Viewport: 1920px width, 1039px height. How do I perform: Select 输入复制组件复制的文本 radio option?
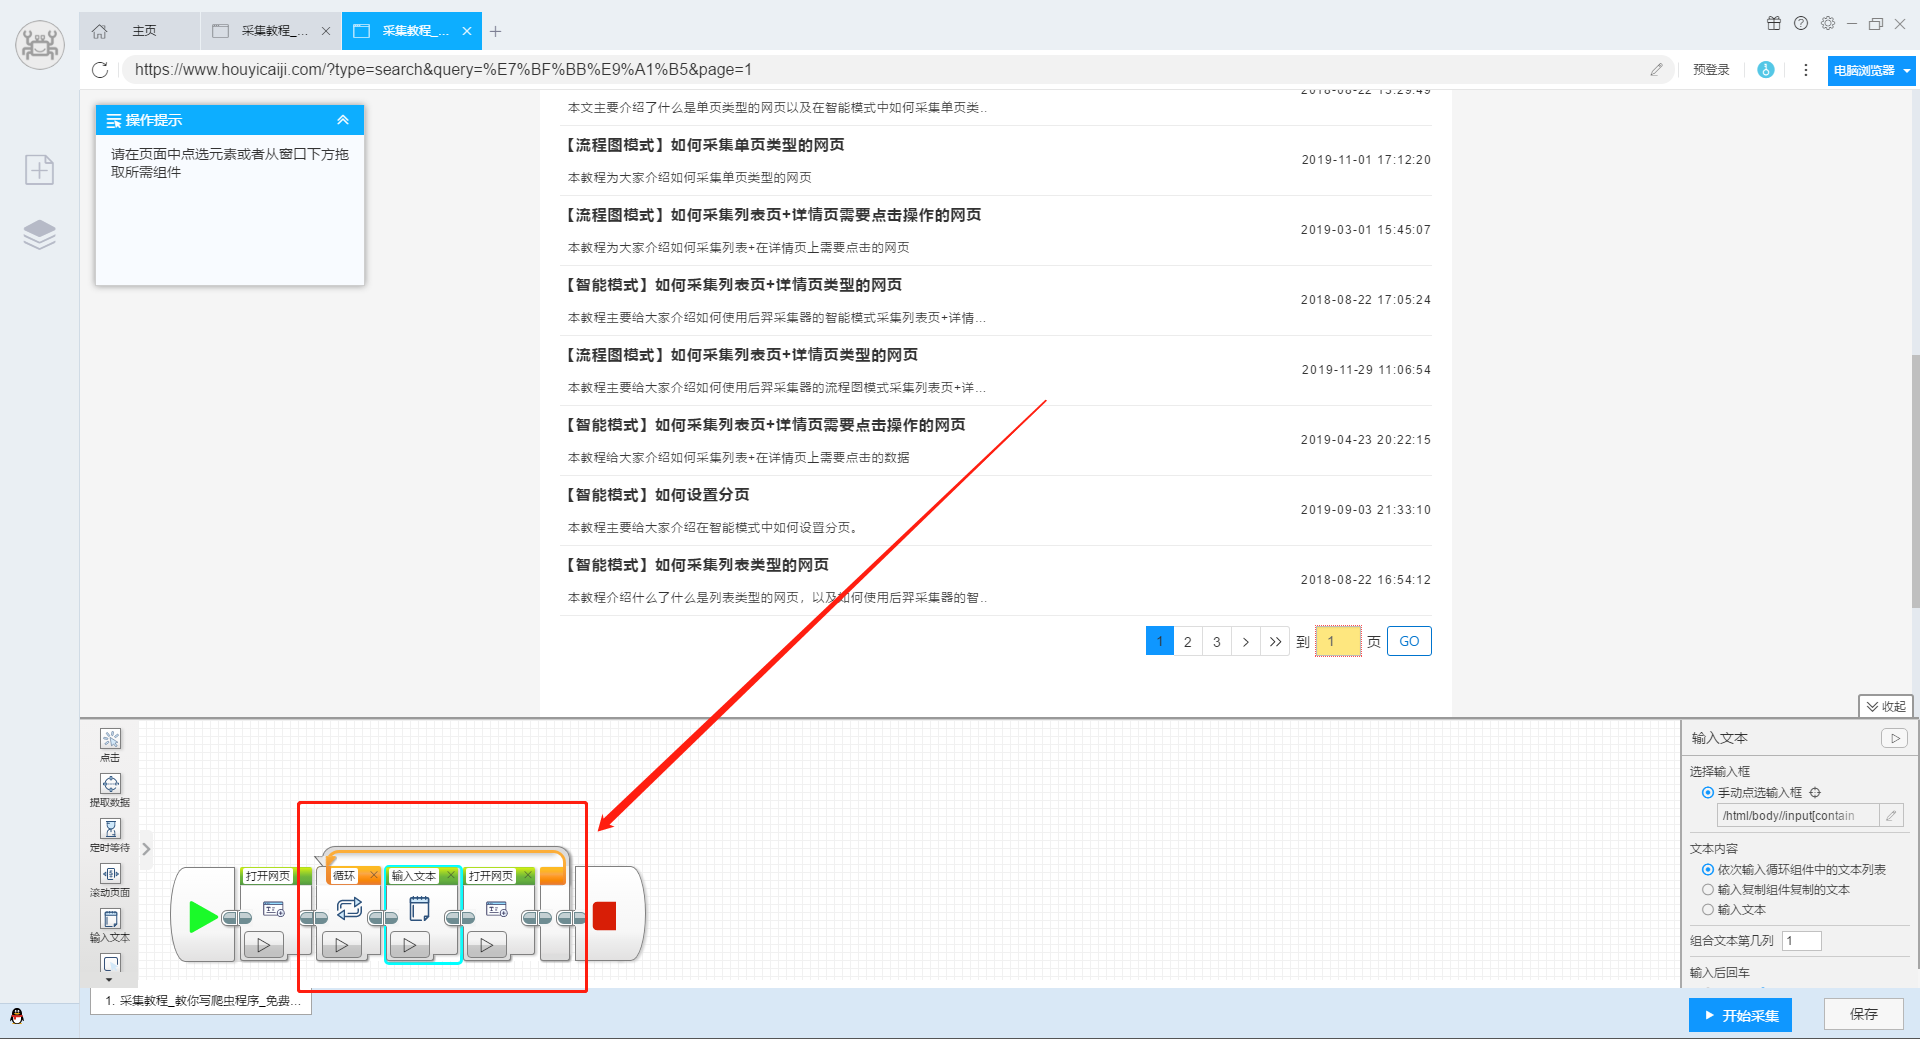[x=1708, y=890]
